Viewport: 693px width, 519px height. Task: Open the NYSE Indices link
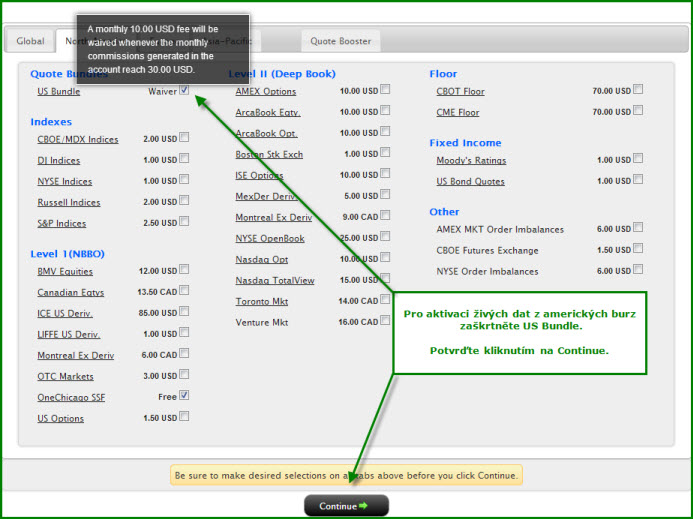[65, 181]
